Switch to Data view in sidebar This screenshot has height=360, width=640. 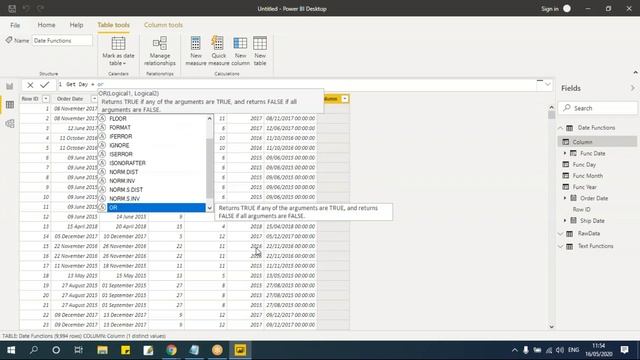10,105
